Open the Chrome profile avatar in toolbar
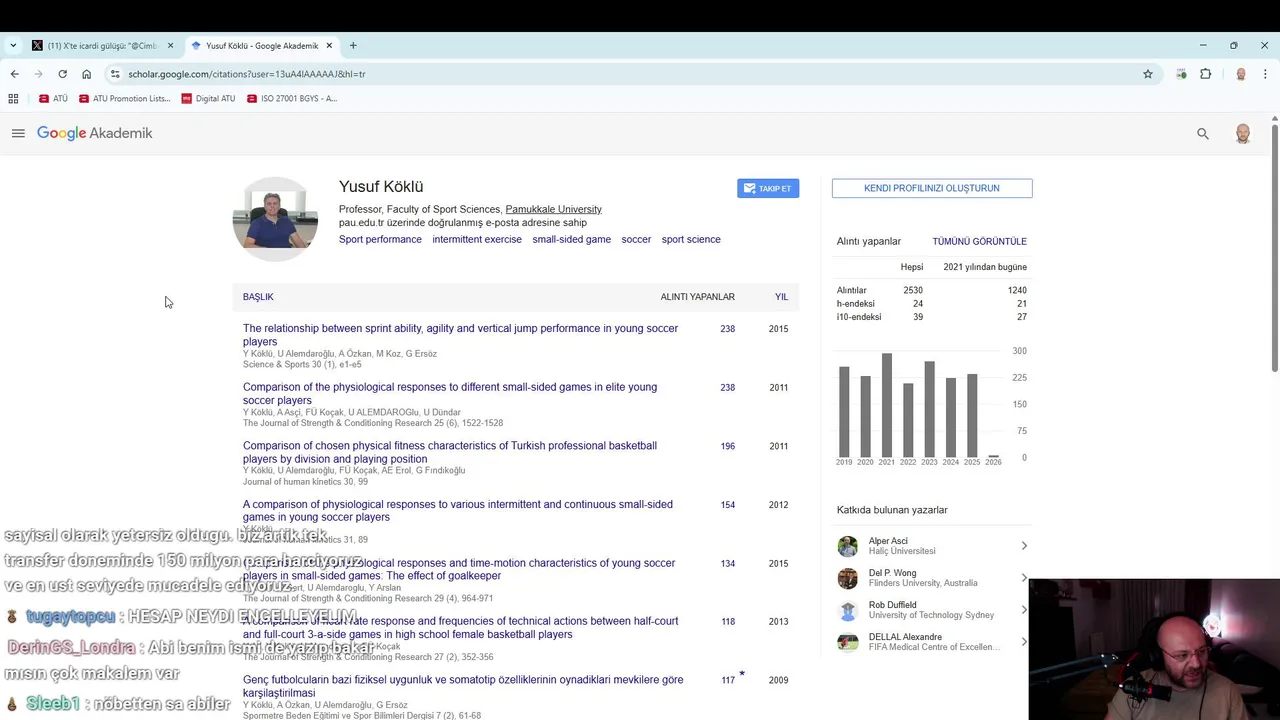Image resolution: width=1280 pixels, height=720 pixels. (x=1241, y=74)
